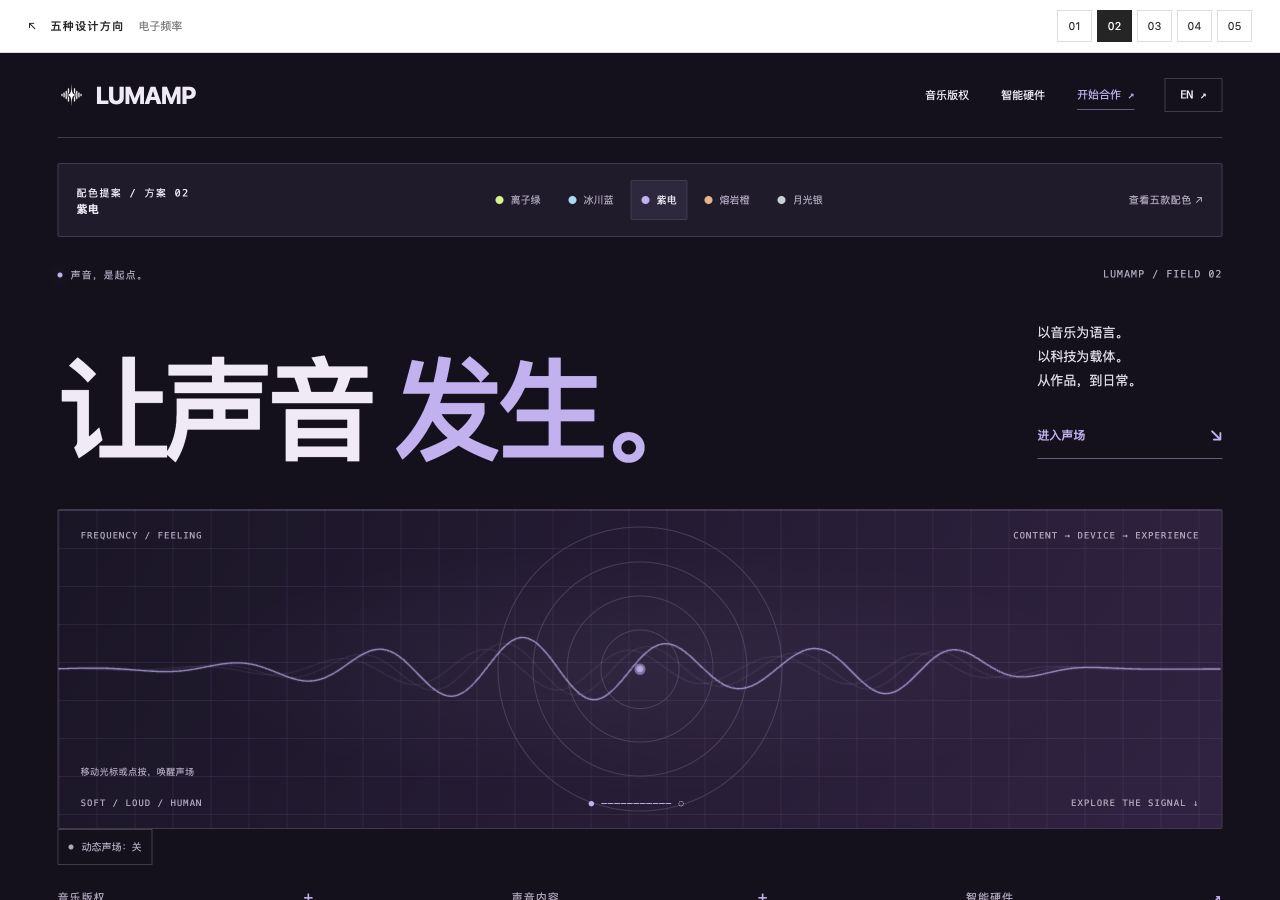Click the back arrow beside 五种设计方向
The image size is (1280, 900).
click(32, 26)
